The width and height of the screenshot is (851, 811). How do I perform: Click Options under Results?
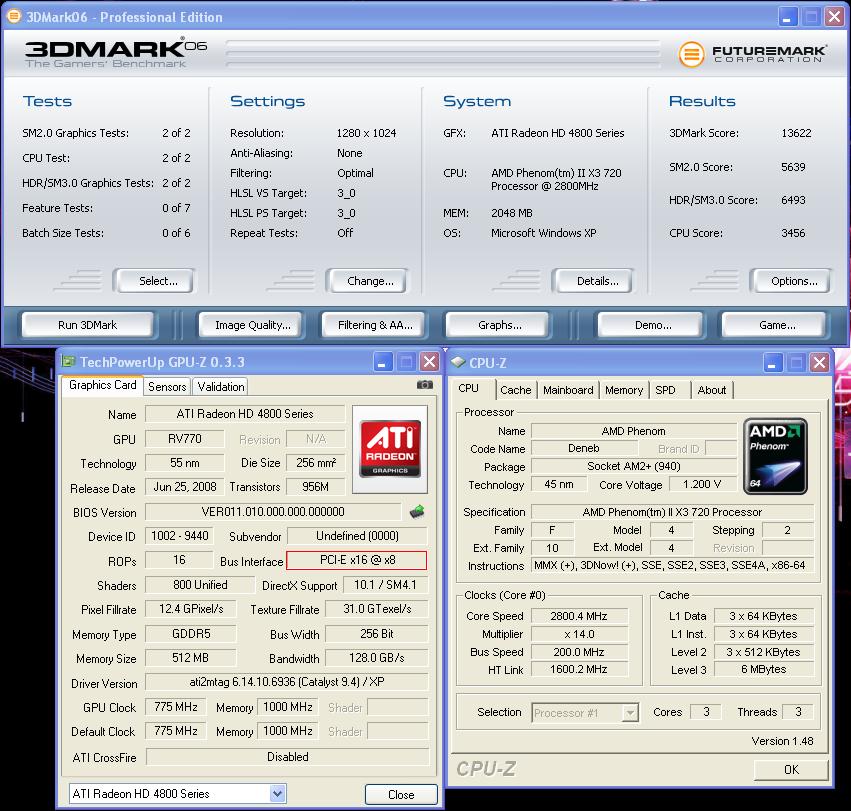793,281
